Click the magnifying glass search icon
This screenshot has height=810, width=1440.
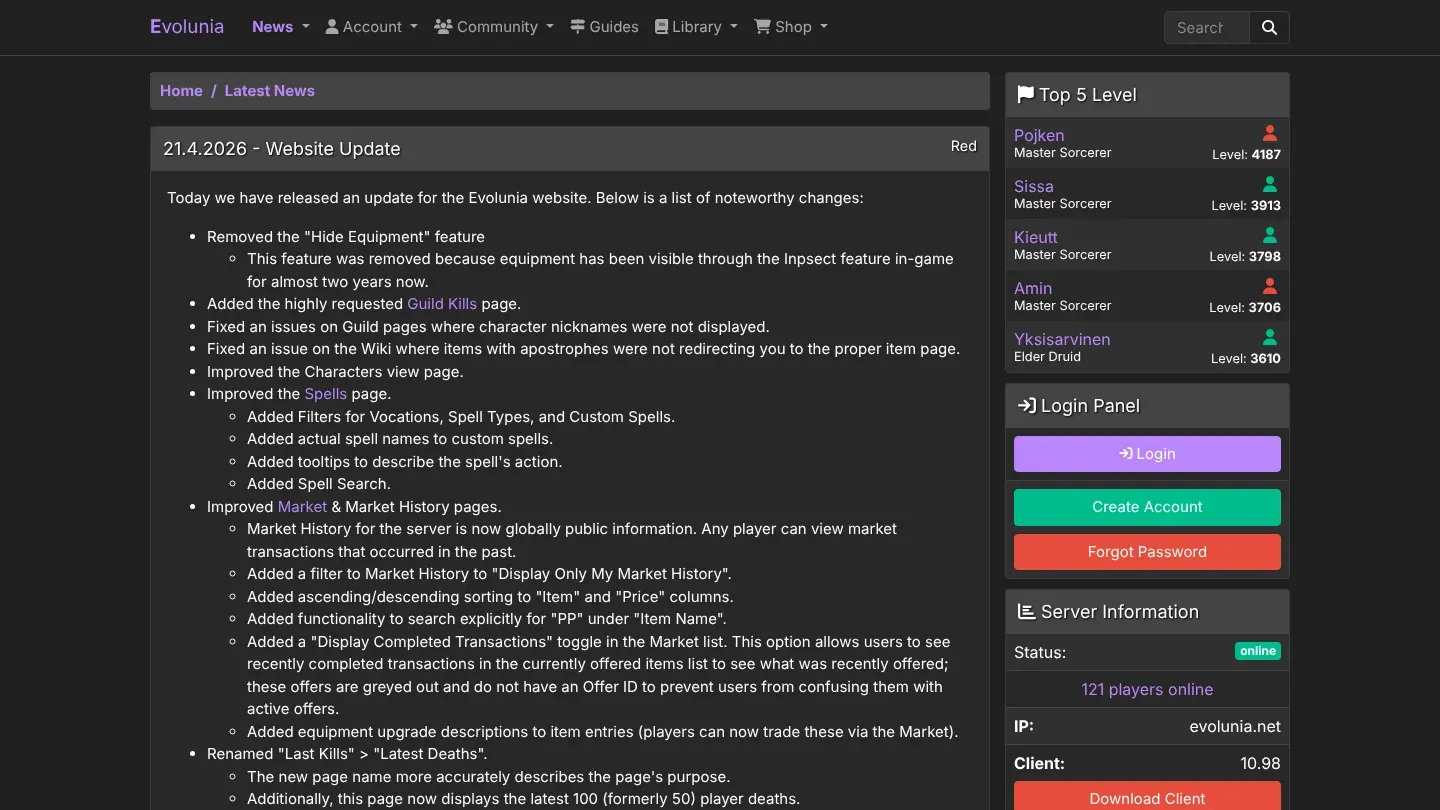(x=1269, y=28)
